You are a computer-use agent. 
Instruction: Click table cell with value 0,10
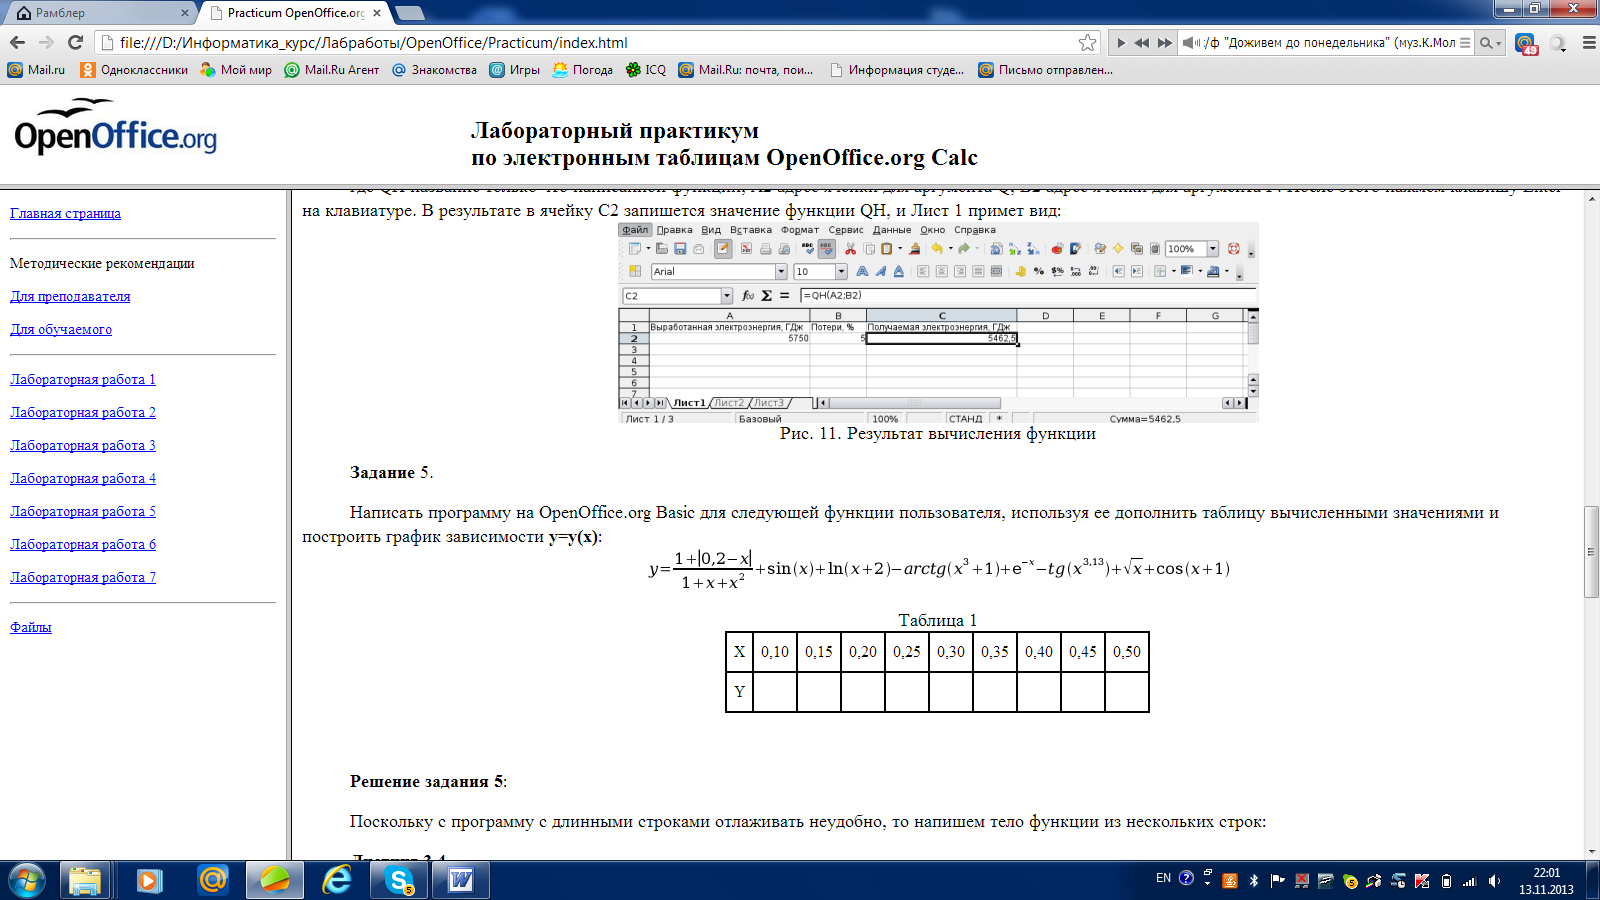pos(775,652)
